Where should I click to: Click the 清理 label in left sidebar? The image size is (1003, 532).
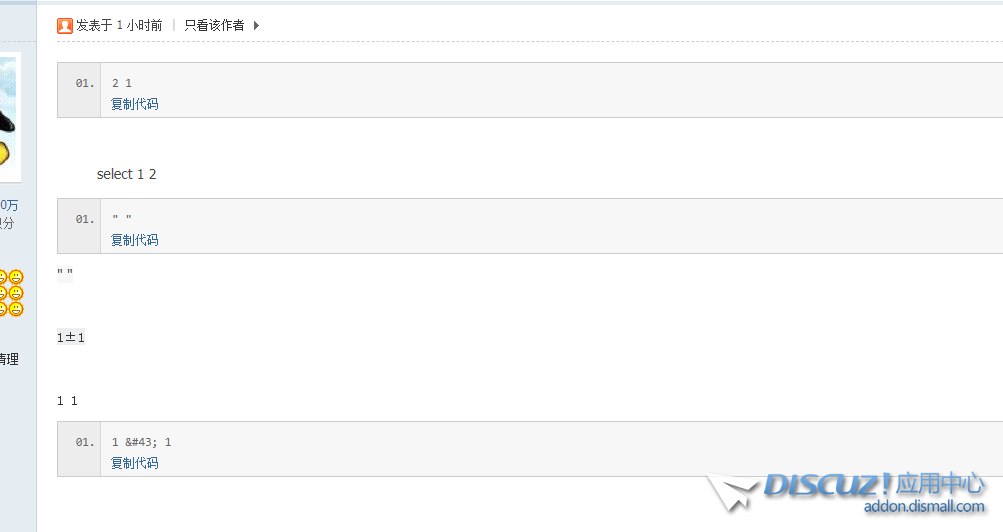(x=9, y=359)
